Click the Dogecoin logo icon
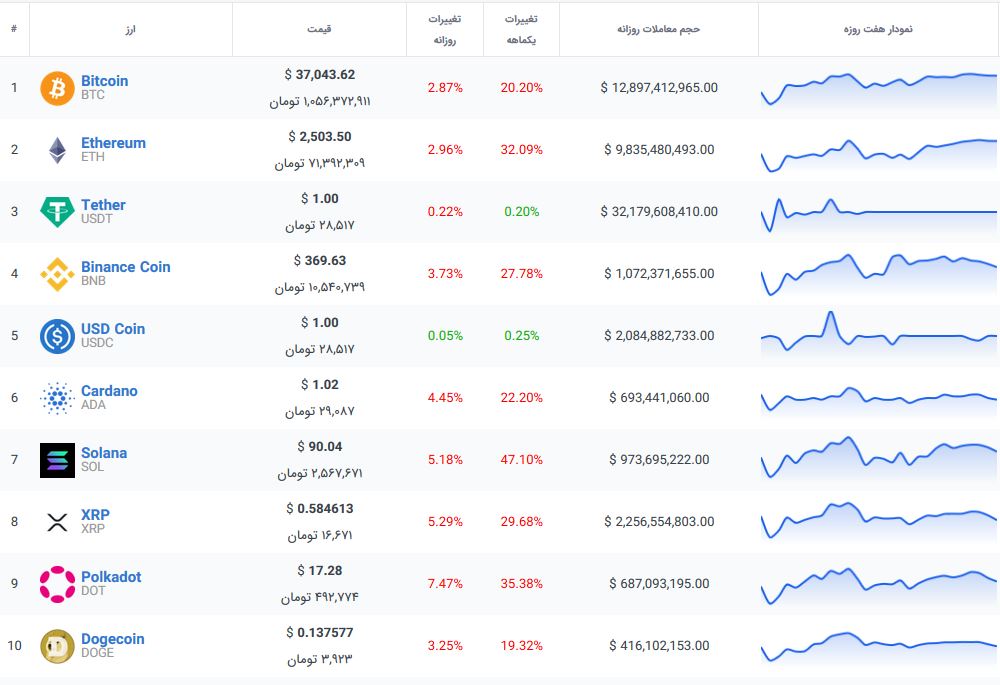Viewport: 1000px width, 685px height. pos(57,646)
